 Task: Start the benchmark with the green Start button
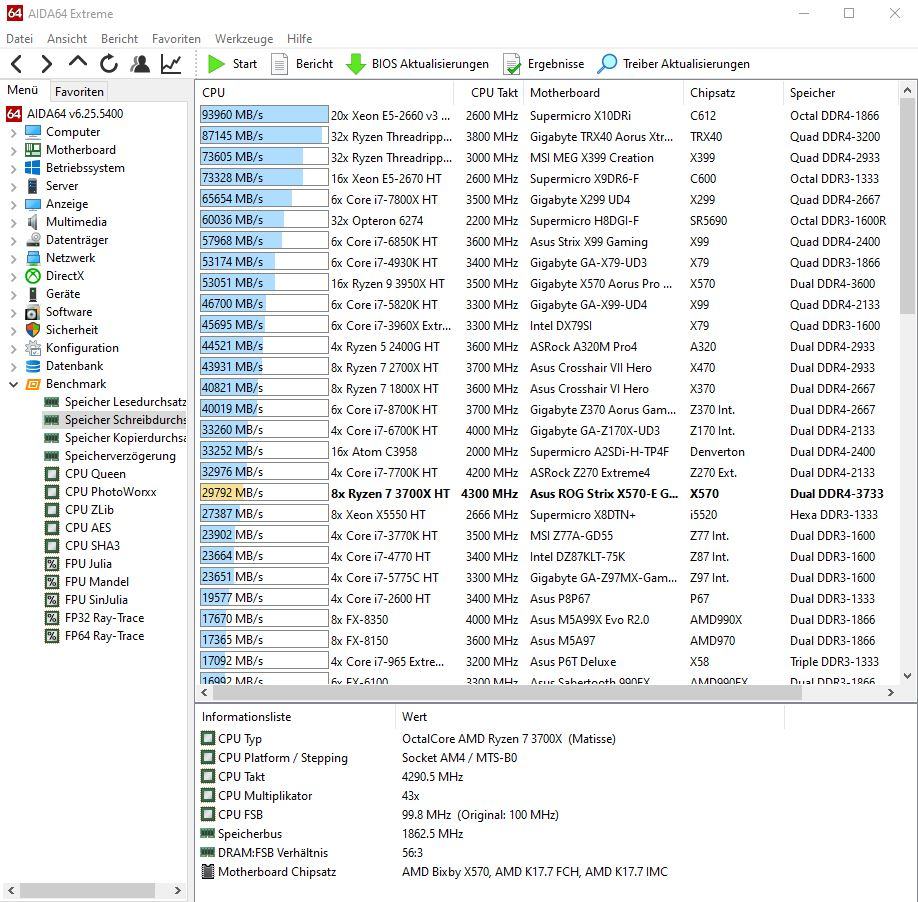(x=232, y=64)
